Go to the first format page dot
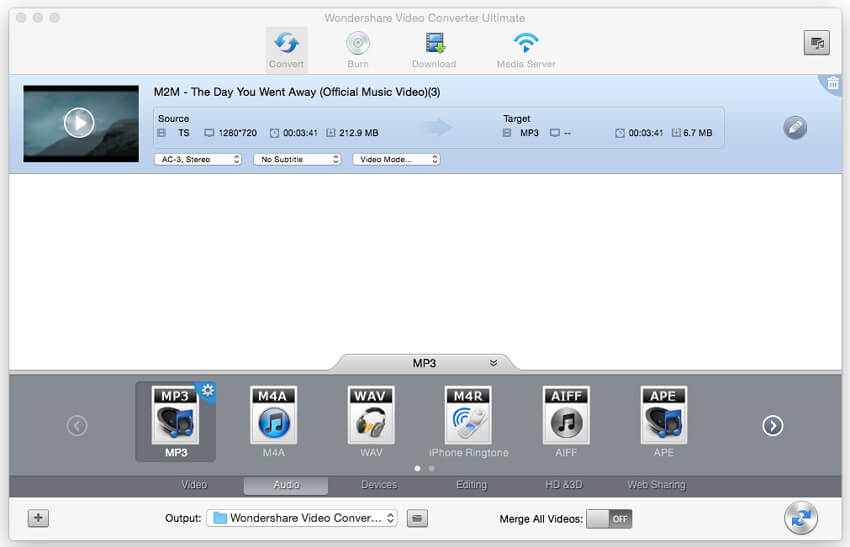Image resolution: width=850 pixels, height=547 pixels. coord(417,468)
